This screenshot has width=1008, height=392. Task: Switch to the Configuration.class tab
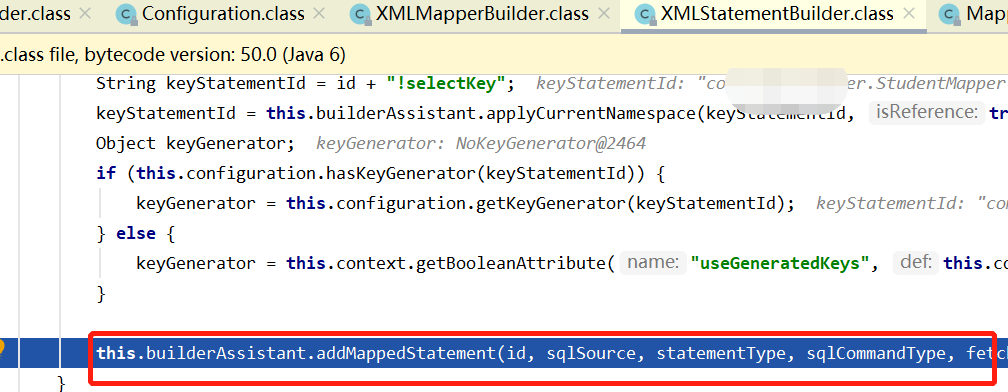click(223, 13)
